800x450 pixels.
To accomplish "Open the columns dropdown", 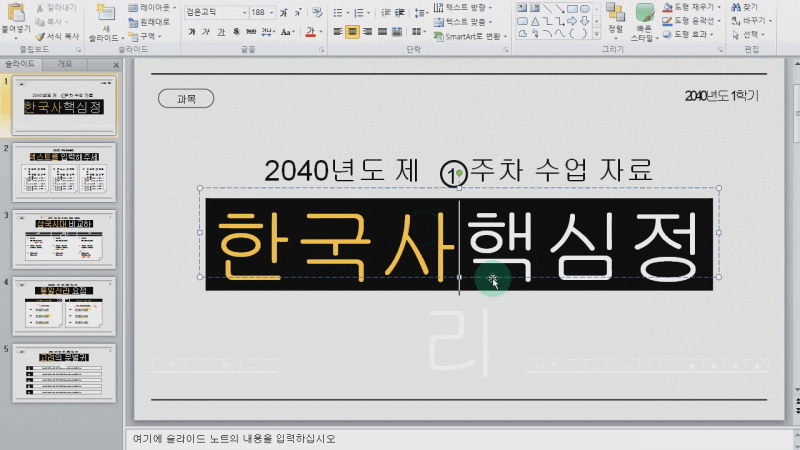I will pos(419,32).
